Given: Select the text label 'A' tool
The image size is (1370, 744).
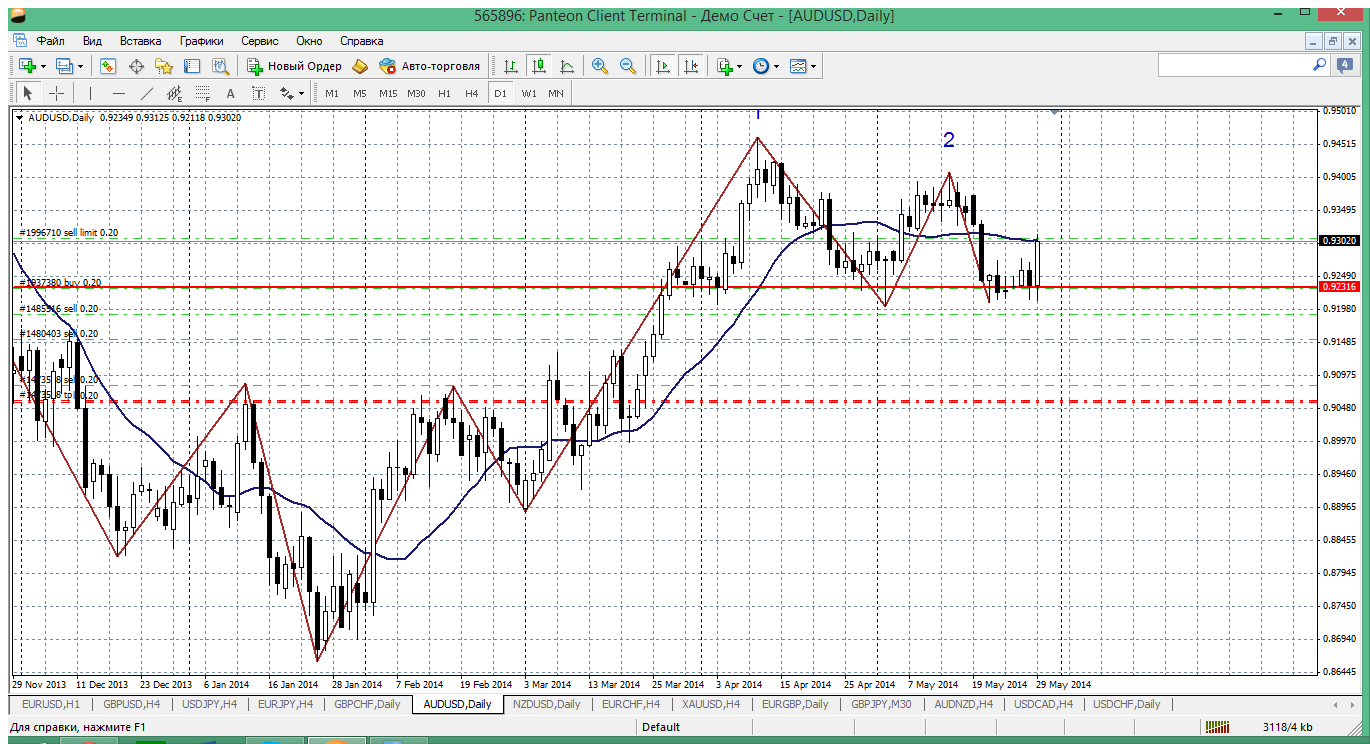Looking at the screenshot, I should (230, 93).
